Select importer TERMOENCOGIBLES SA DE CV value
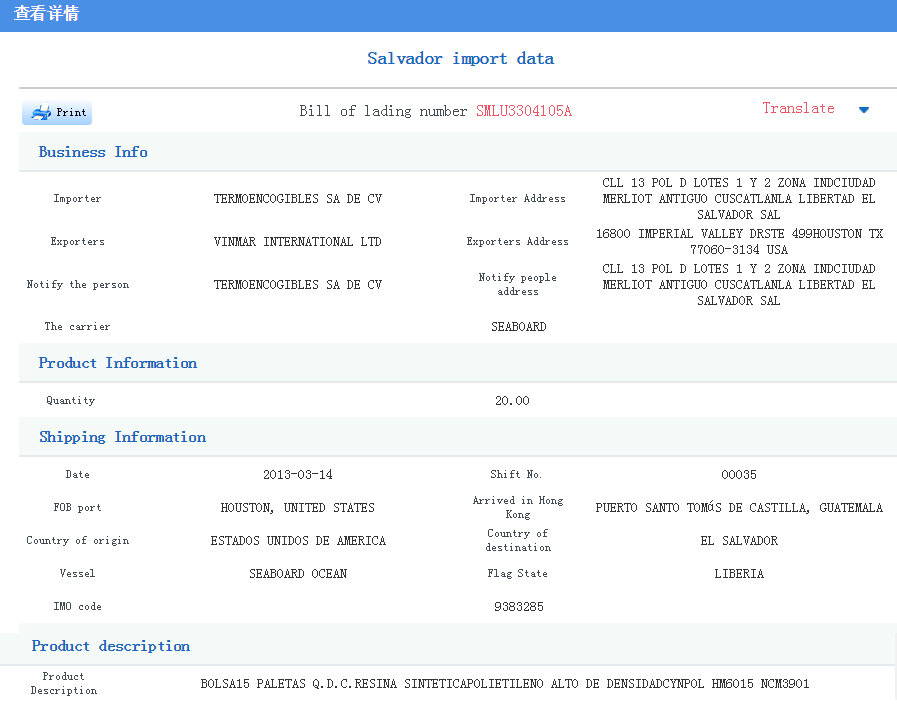The width and height of the screenshot is (897, 718). (x=297, y=199)
